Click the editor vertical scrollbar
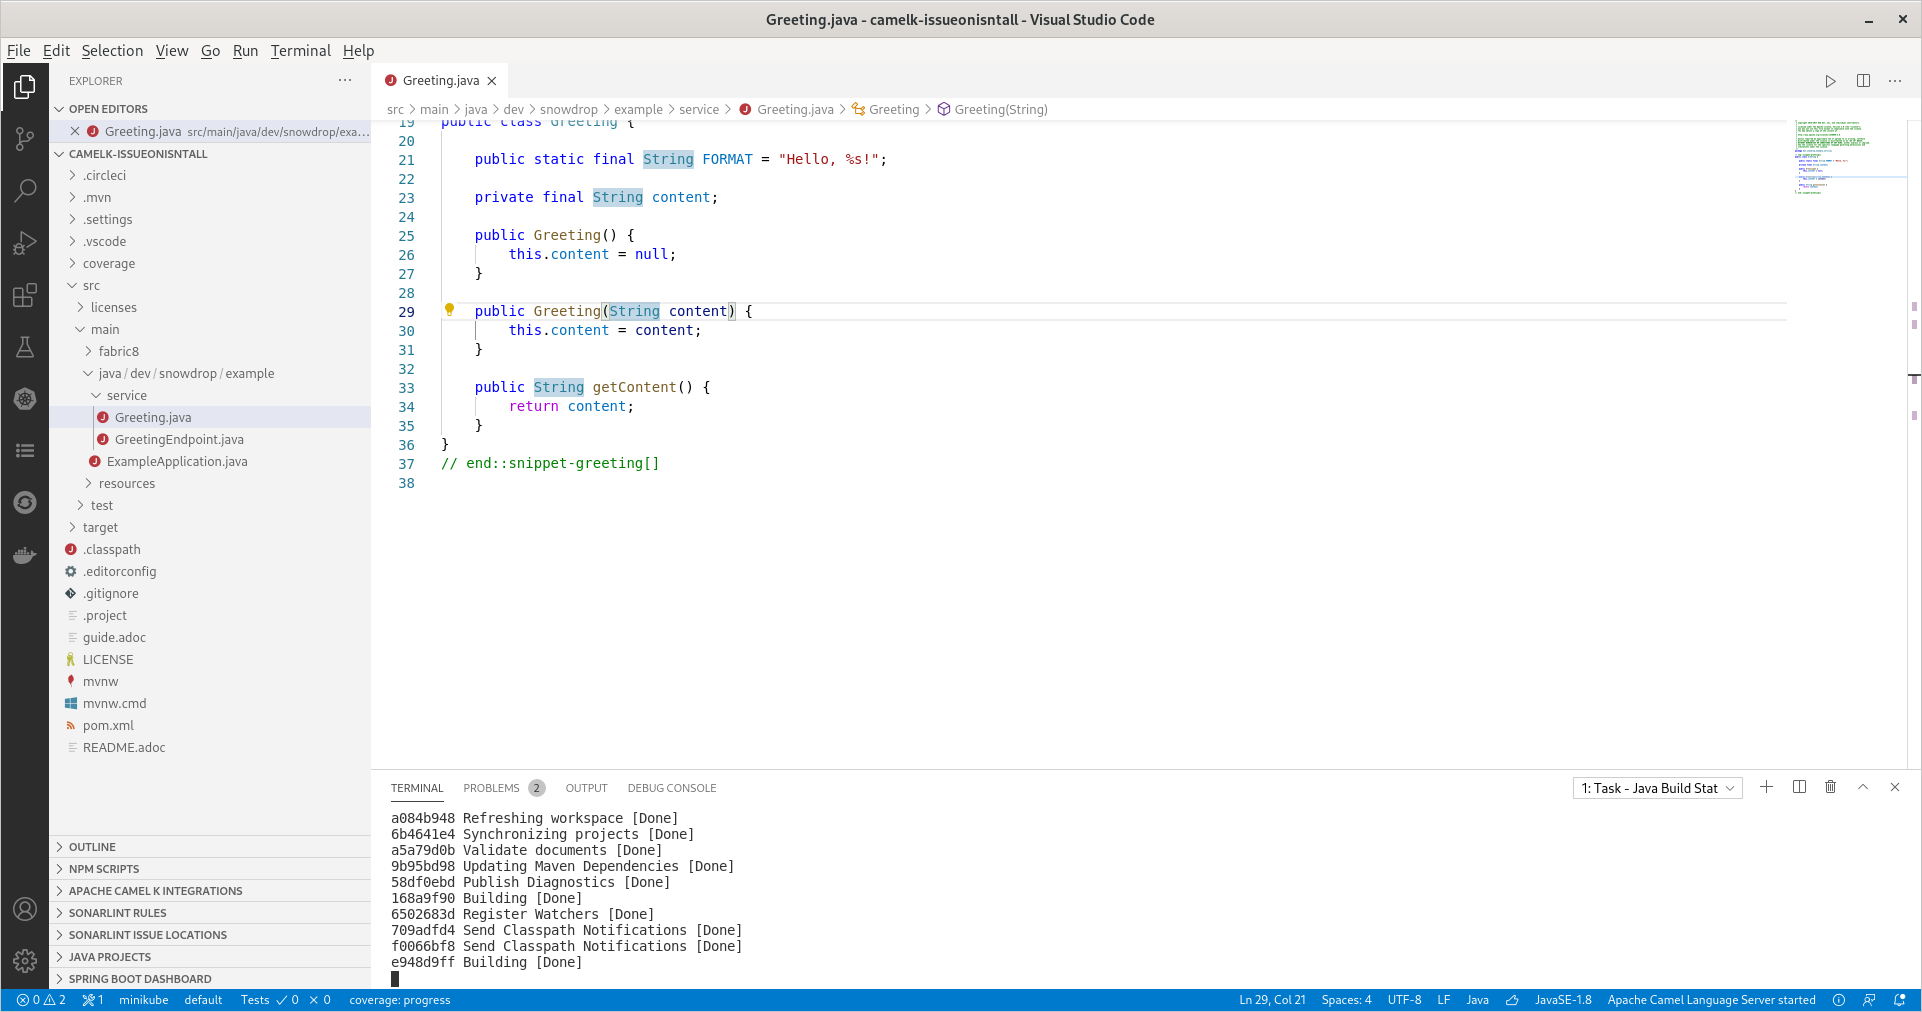The image size is (1922, 1012). click(1914, 444)
